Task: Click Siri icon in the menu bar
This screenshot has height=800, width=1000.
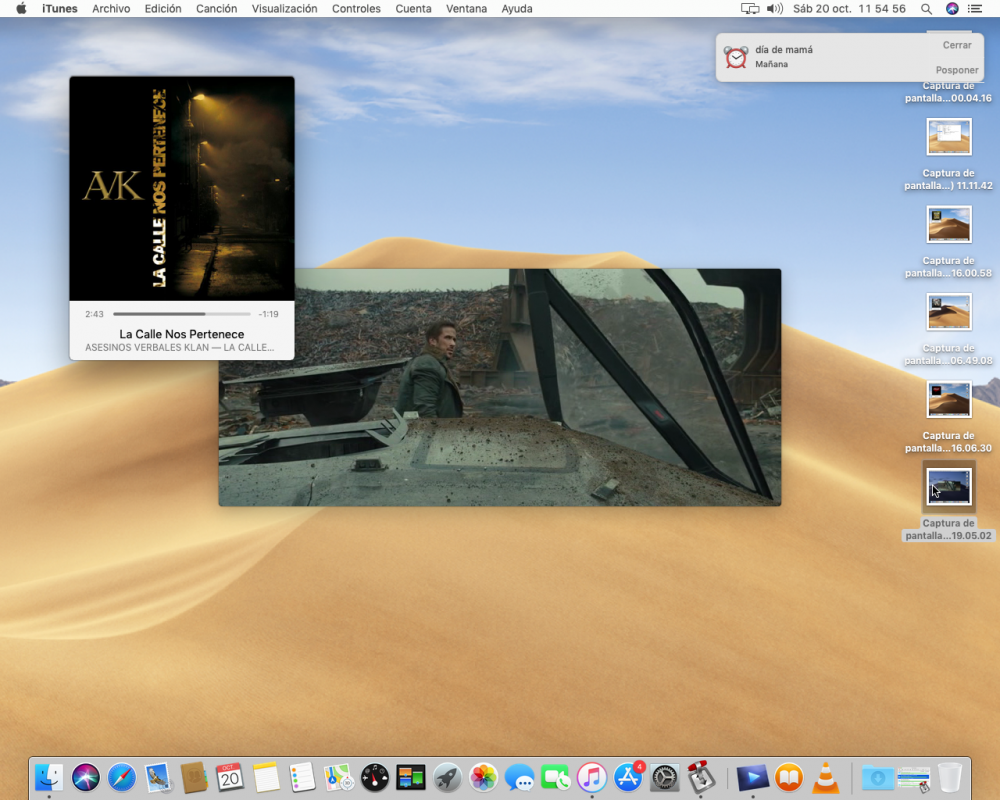Action: (952, 8)
